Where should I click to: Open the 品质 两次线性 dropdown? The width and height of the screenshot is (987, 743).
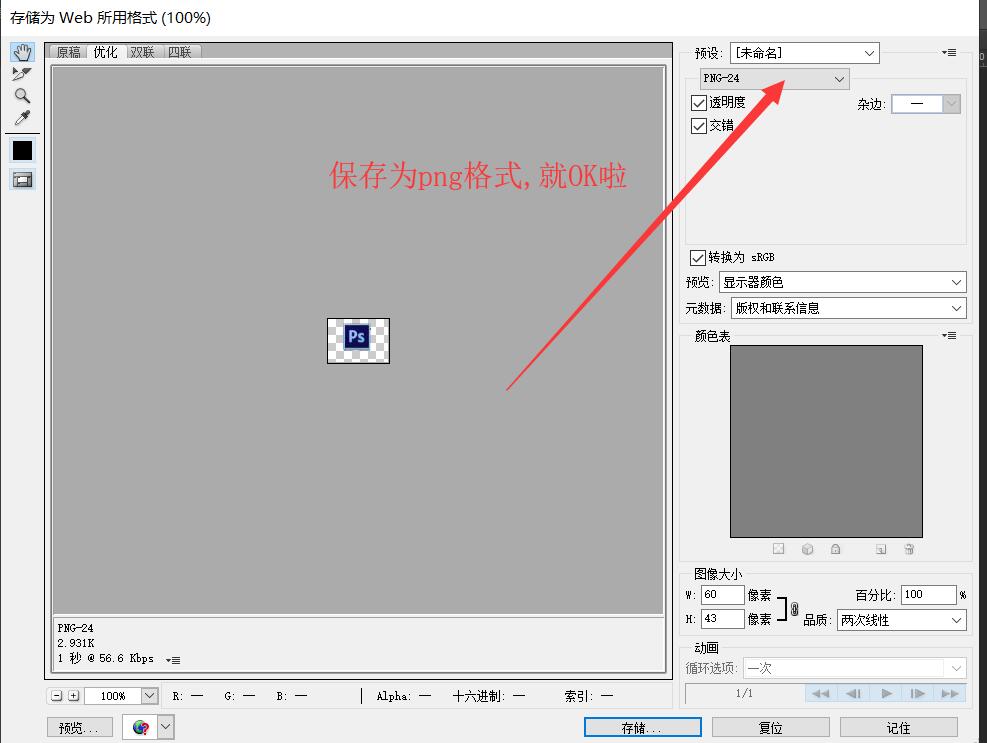coord(901,620)
